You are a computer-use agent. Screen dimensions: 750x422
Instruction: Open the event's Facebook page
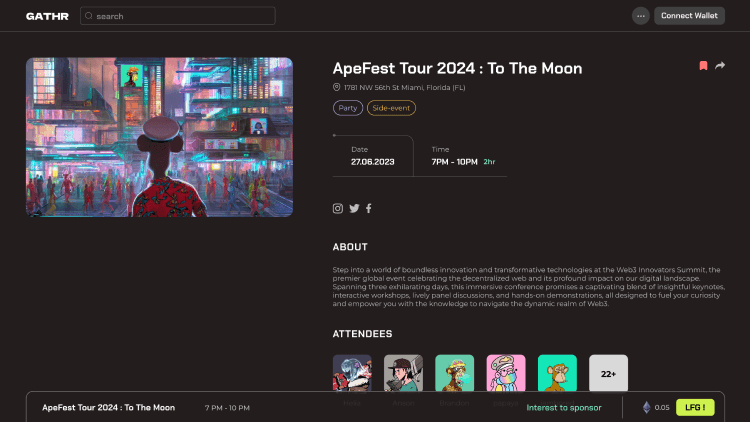point(368,208)
